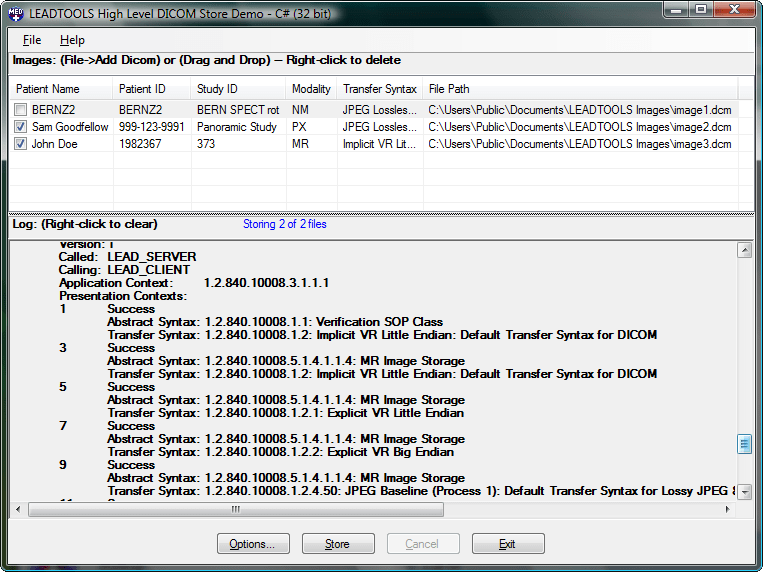The height and width of the screenshot is (572, 763).
Task: Click horizontal scrollbar right arrow in log
Action: click(x=727, y=509)
